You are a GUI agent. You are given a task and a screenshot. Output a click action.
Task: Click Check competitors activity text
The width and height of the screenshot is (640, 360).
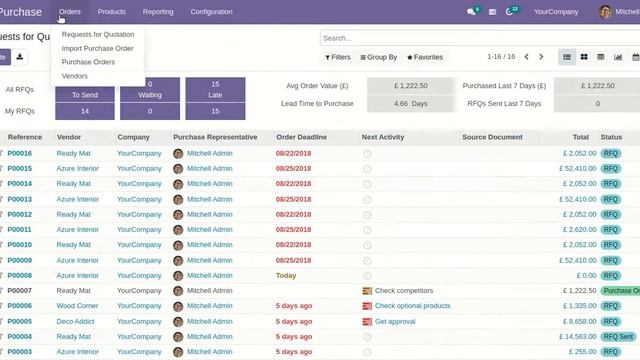(404, 291)
